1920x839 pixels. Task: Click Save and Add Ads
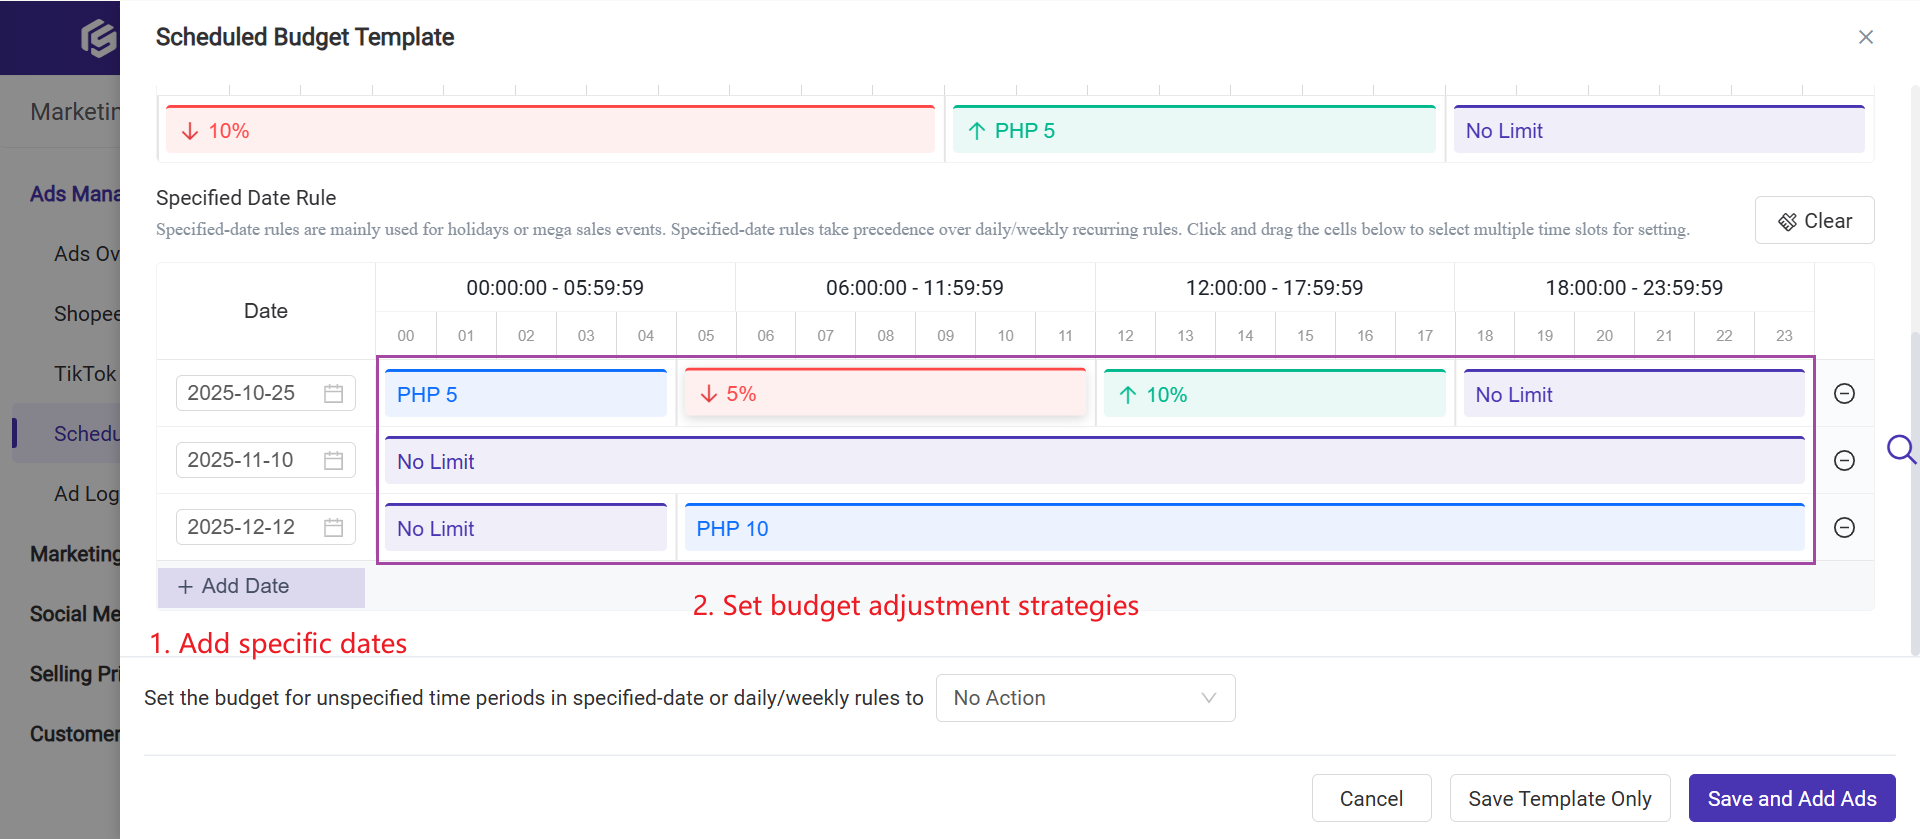pos(1791,798)
